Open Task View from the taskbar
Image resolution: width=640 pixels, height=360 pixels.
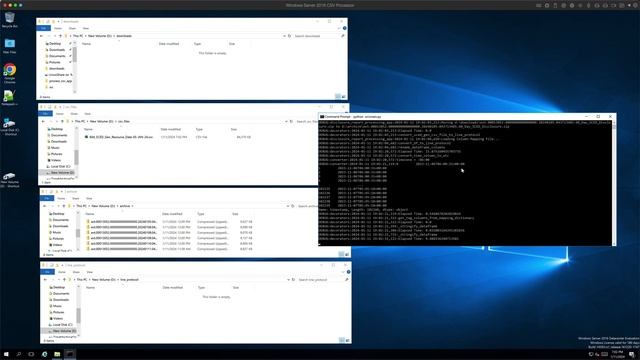[x=31, y=354]
